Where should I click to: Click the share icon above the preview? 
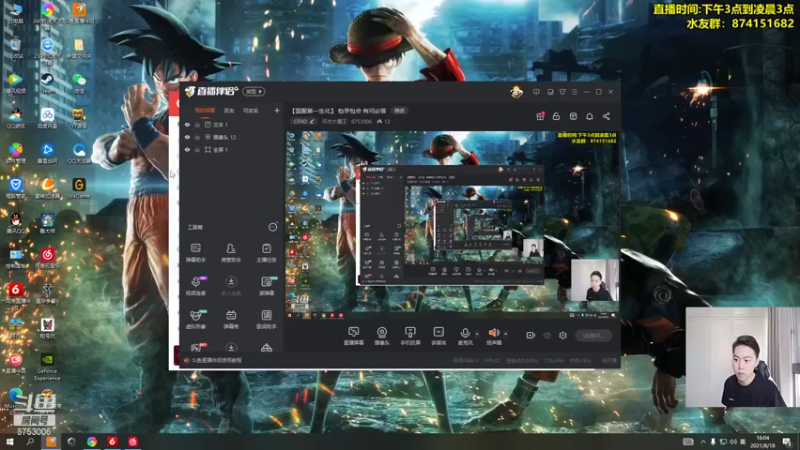click(x=606, y=116)
